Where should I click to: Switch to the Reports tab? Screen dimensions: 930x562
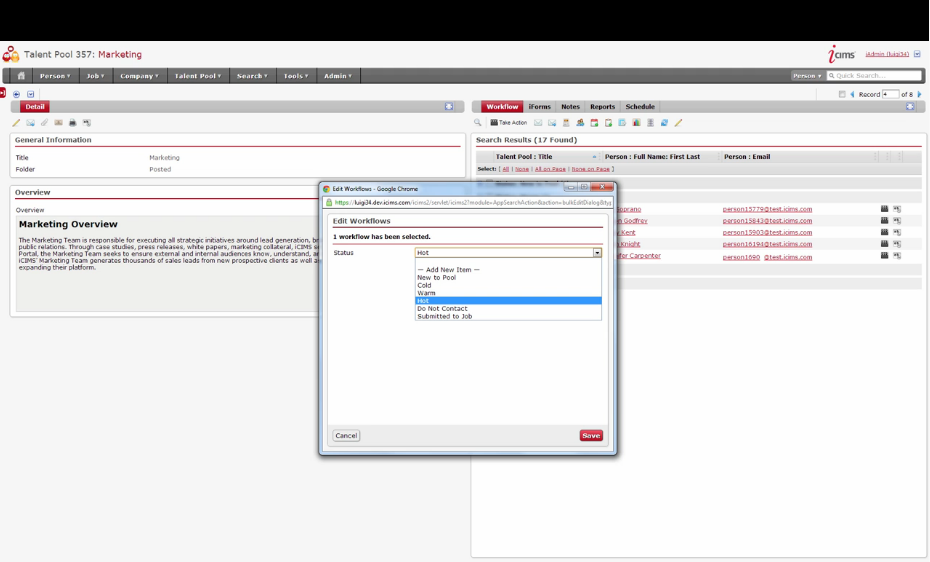click(602, 107)
